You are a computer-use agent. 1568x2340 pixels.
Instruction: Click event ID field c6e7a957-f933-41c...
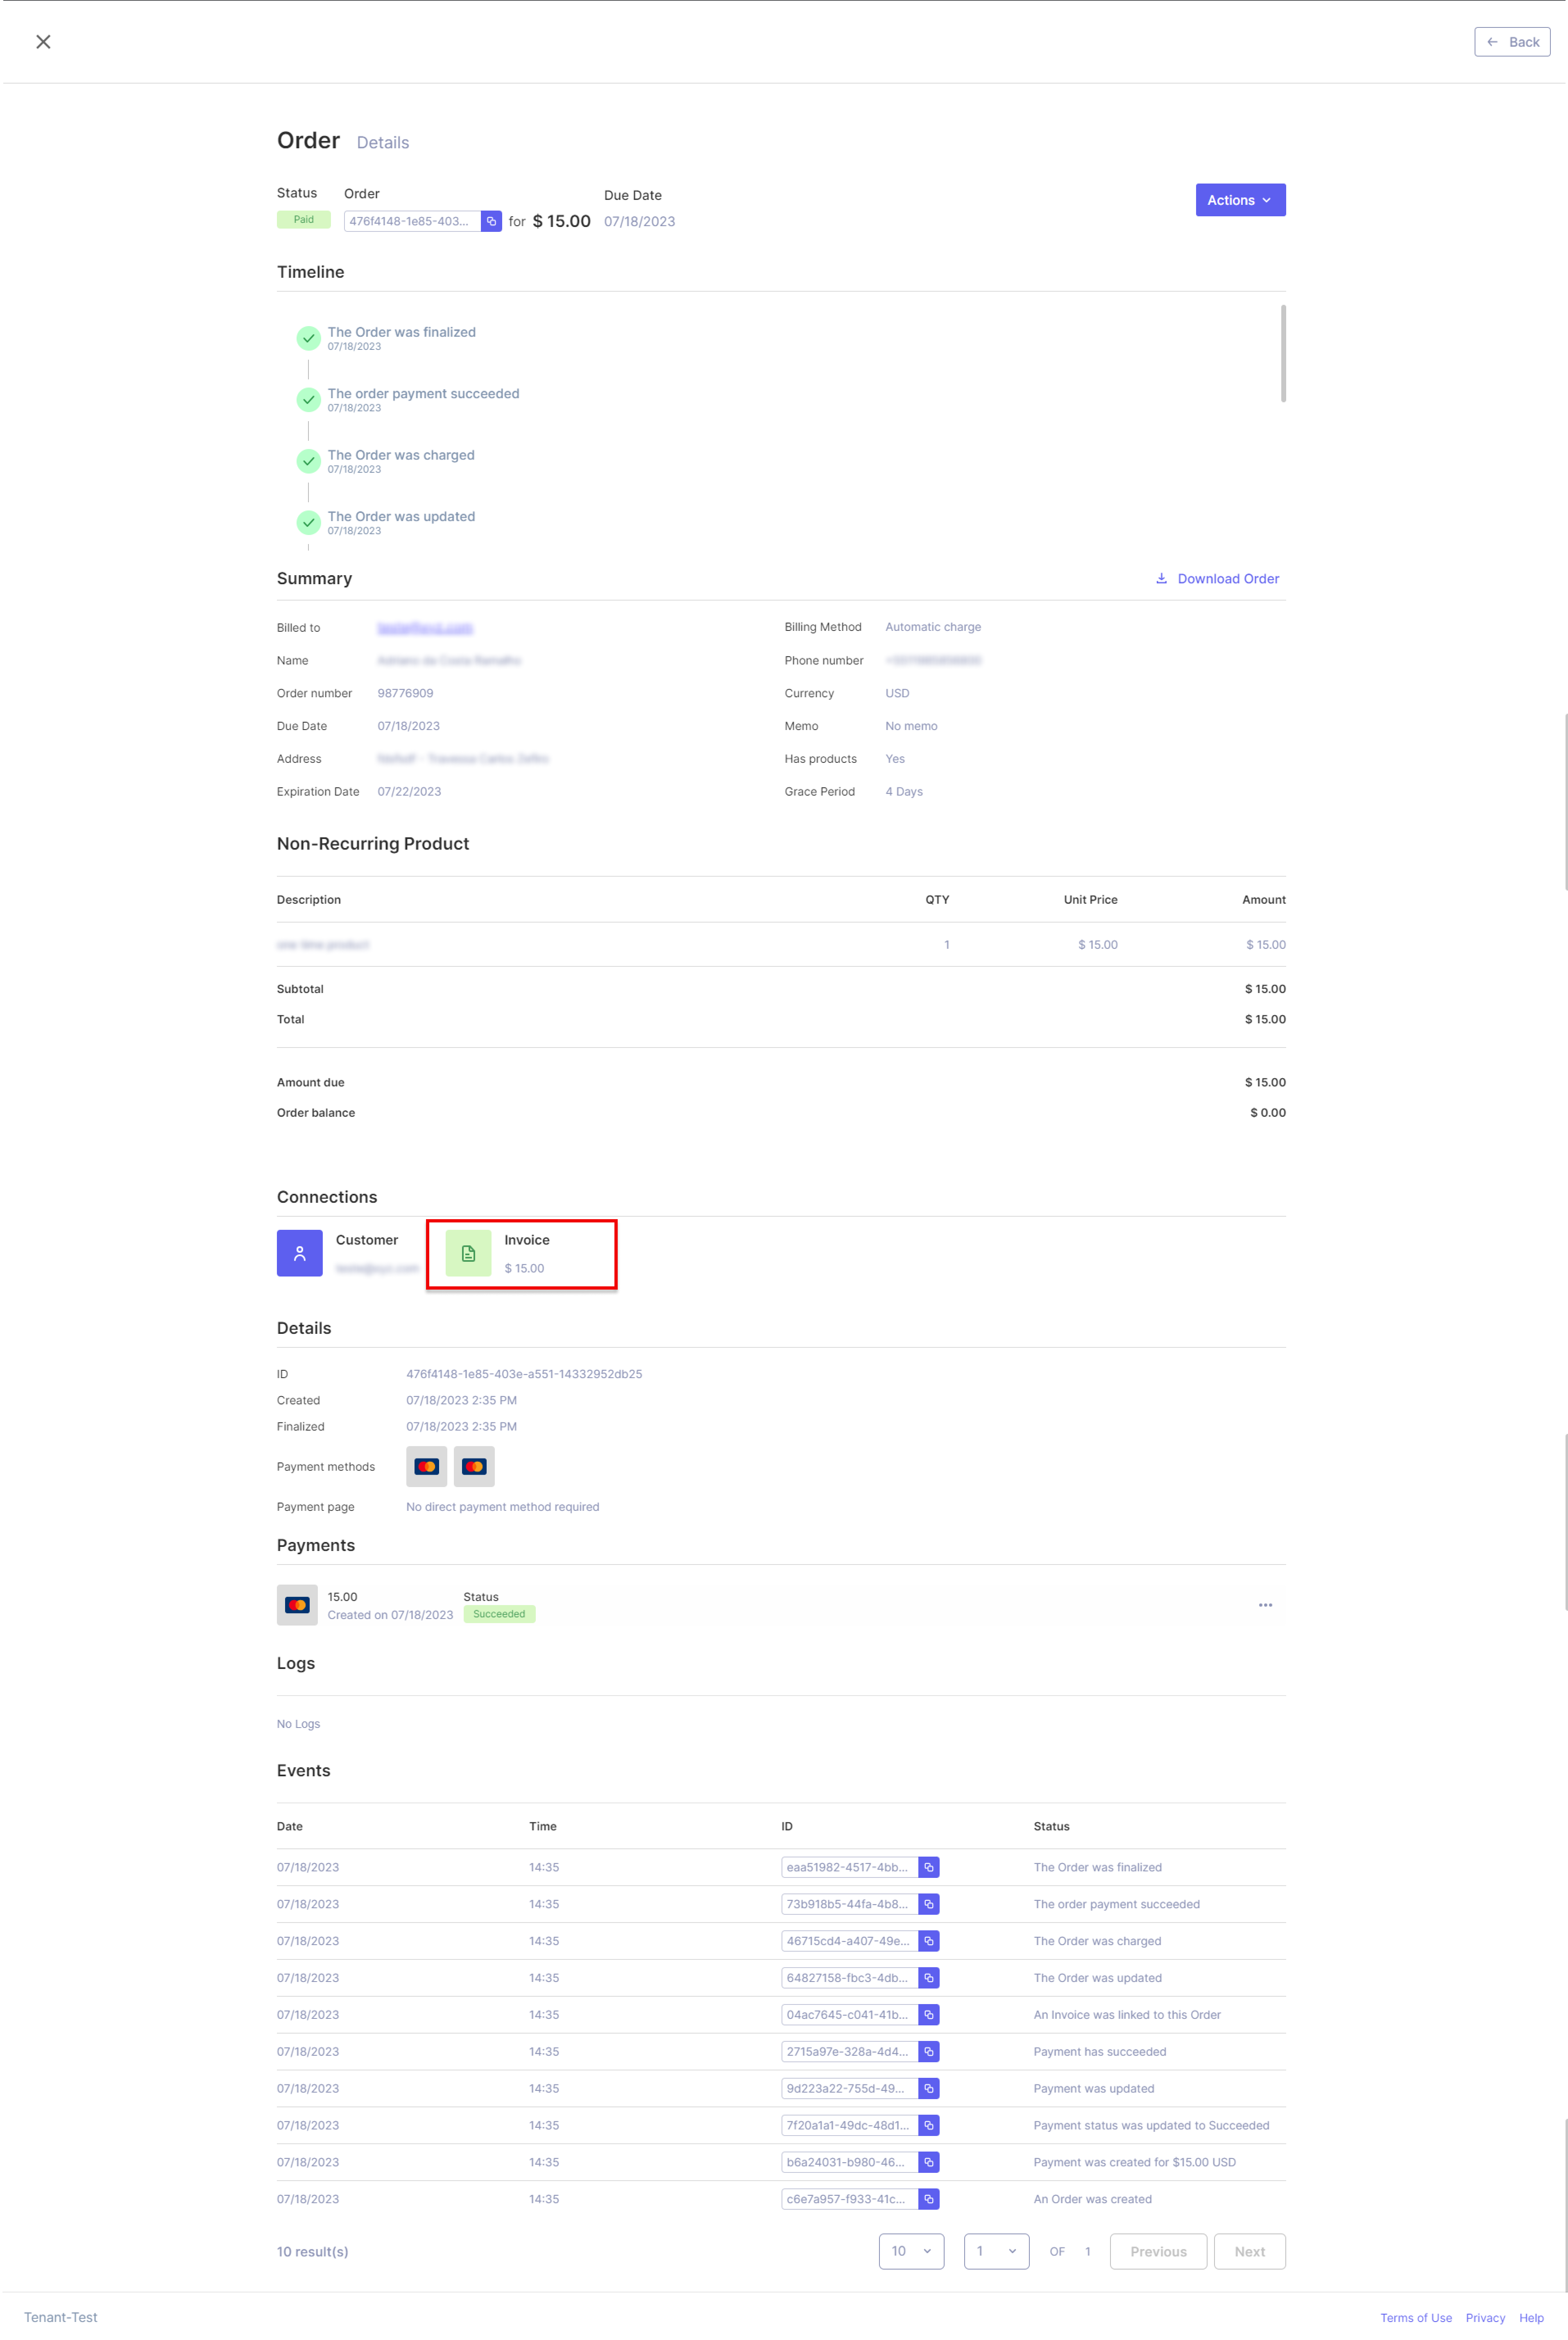(850, 2199)
